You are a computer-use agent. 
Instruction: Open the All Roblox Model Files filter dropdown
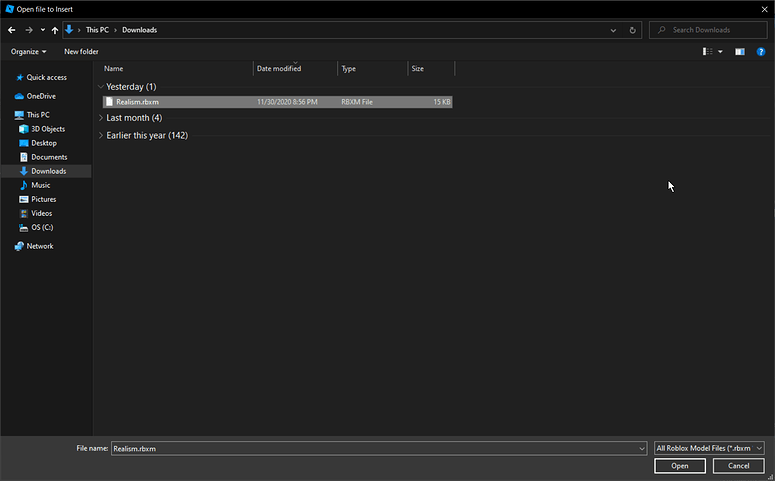pyautogui.click(x=709, y=448)
